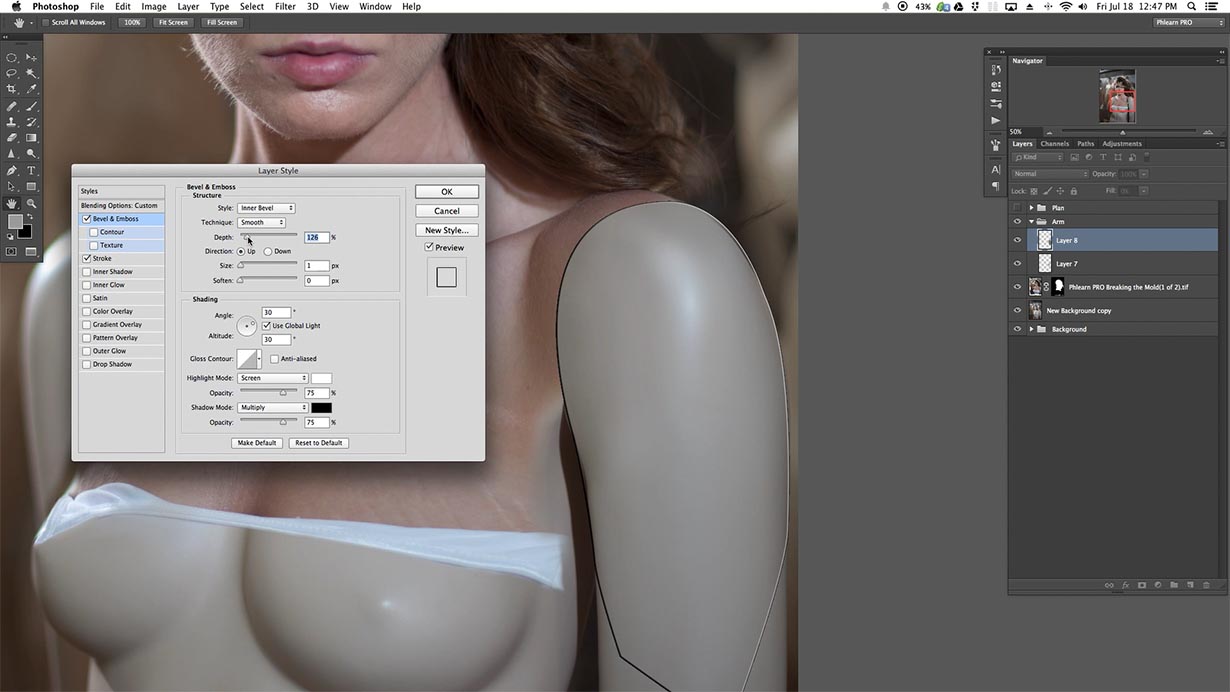
Task: Select the Eraser tool
Action: click(12, 138)
